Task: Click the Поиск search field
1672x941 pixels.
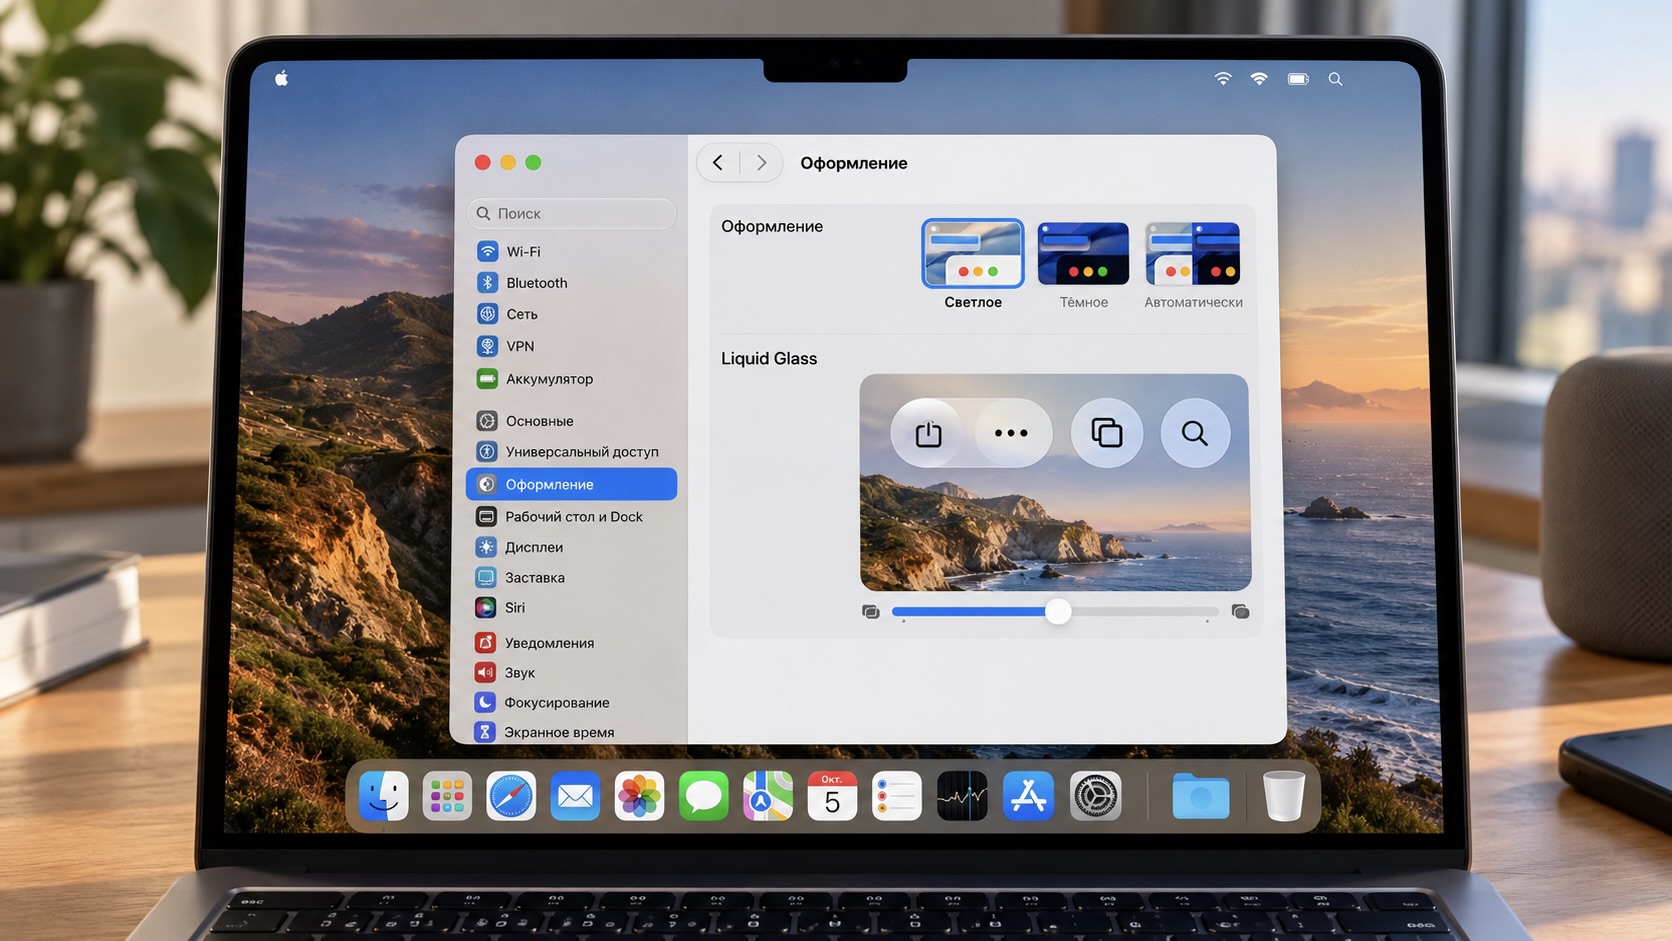Action: point(571,213)
